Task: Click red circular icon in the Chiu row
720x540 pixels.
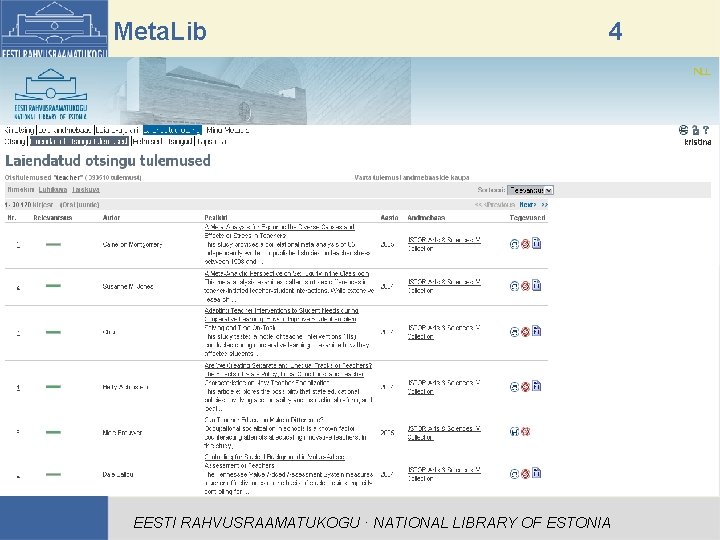Action: point(525,332)
